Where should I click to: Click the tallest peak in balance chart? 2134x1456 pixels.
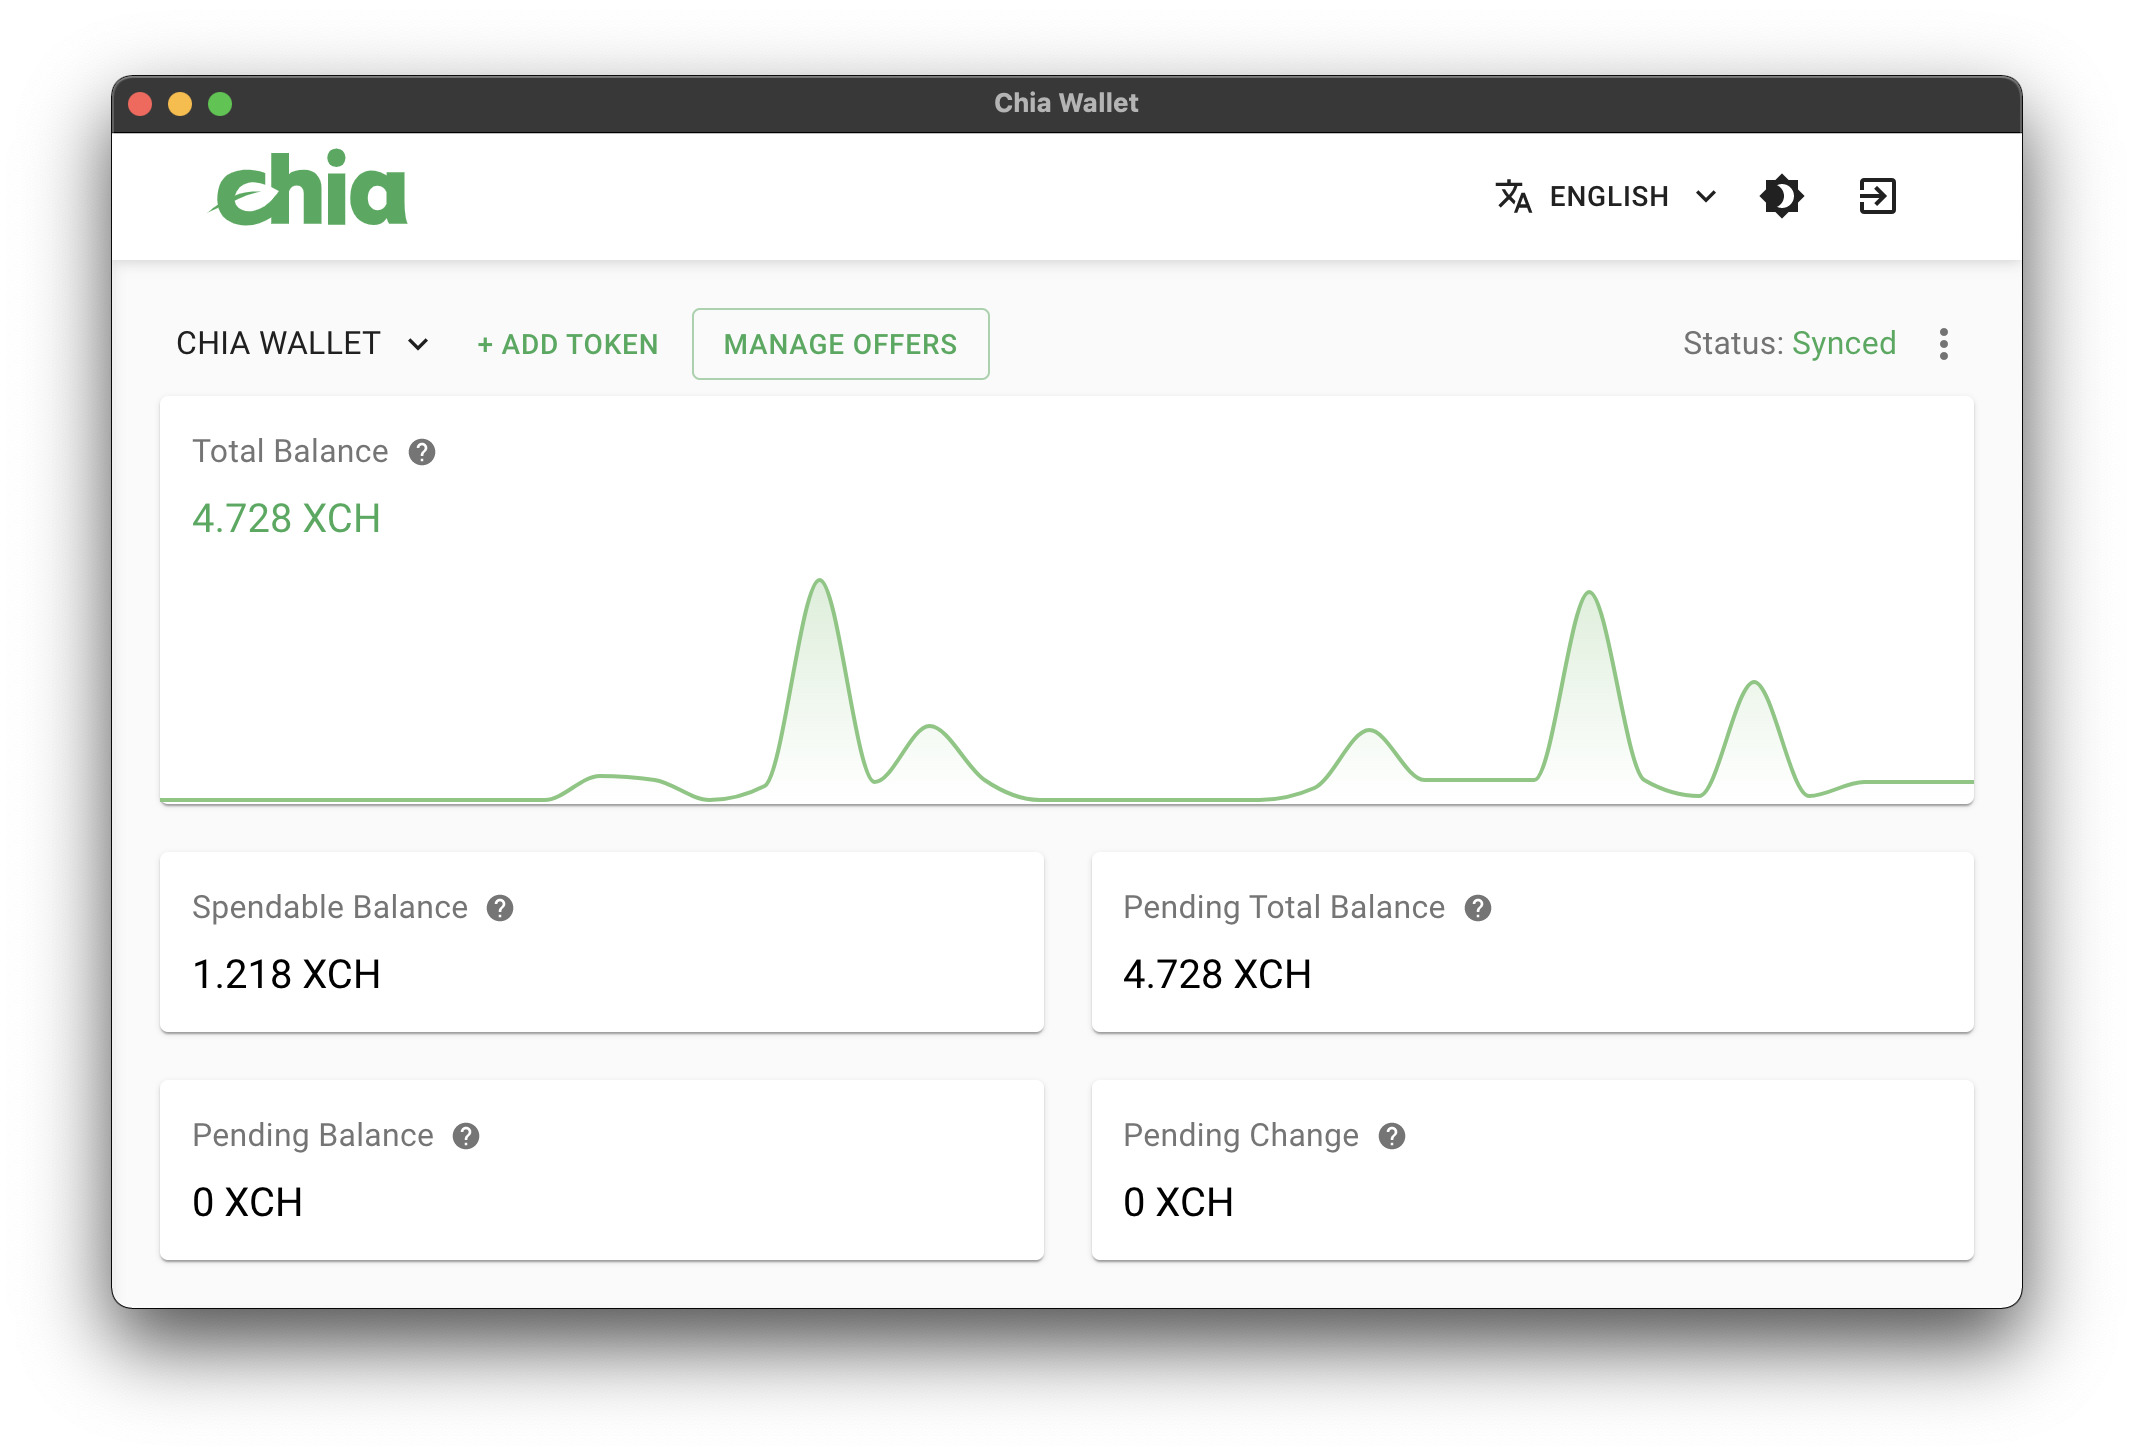[820, 582]
